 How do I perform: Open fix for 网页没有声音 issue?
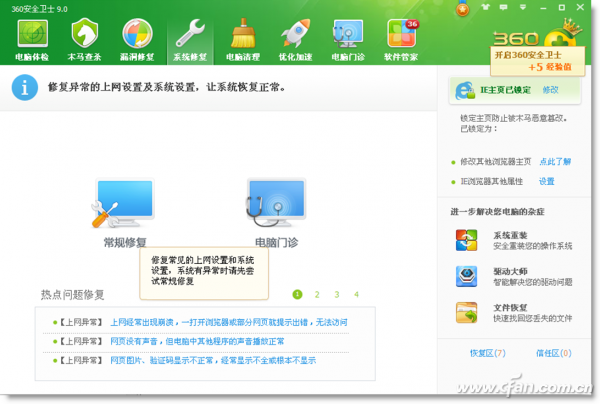[197, 341]
